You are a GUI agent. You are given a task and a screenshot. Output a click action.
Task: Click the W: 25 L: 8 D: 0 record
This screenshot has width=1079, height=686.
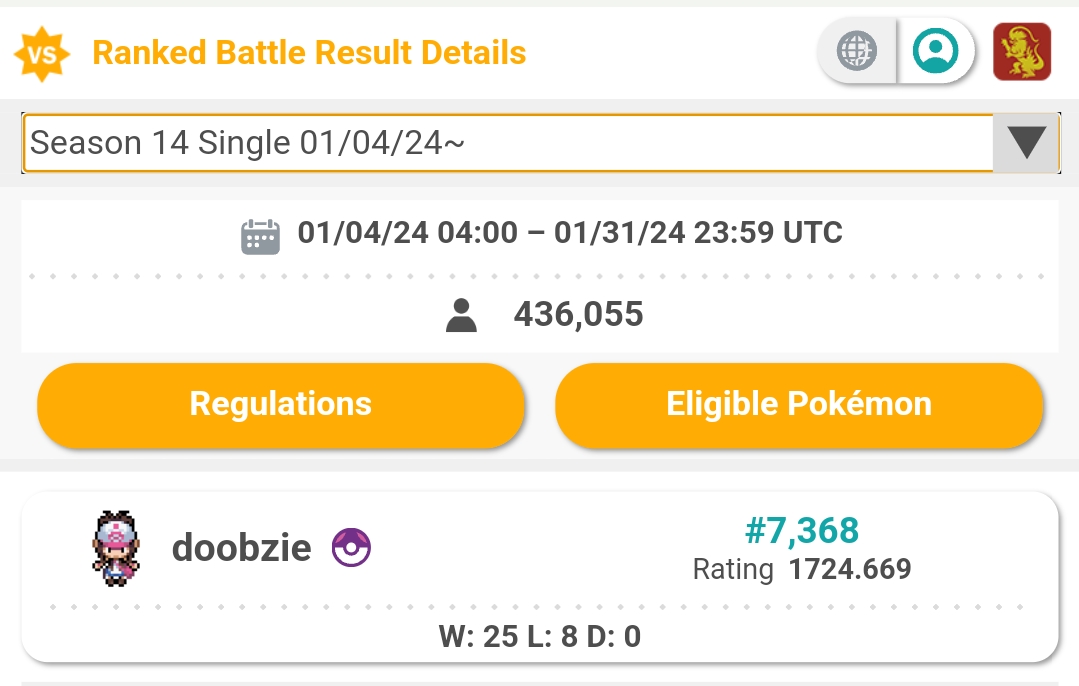pyautogui.click(x=540, y=636)
